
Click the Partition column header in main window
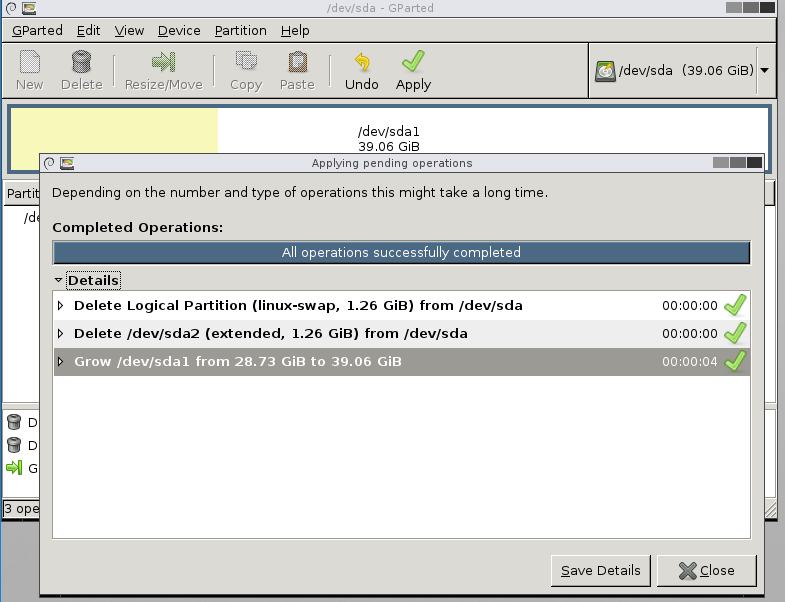point(23,193)
